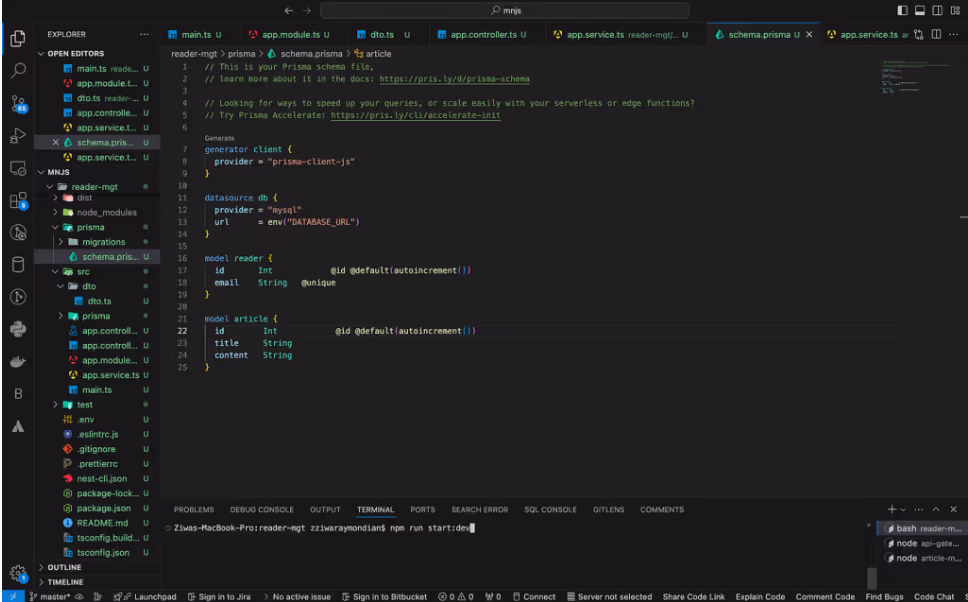Click the Generate code lens

[219, 138]
